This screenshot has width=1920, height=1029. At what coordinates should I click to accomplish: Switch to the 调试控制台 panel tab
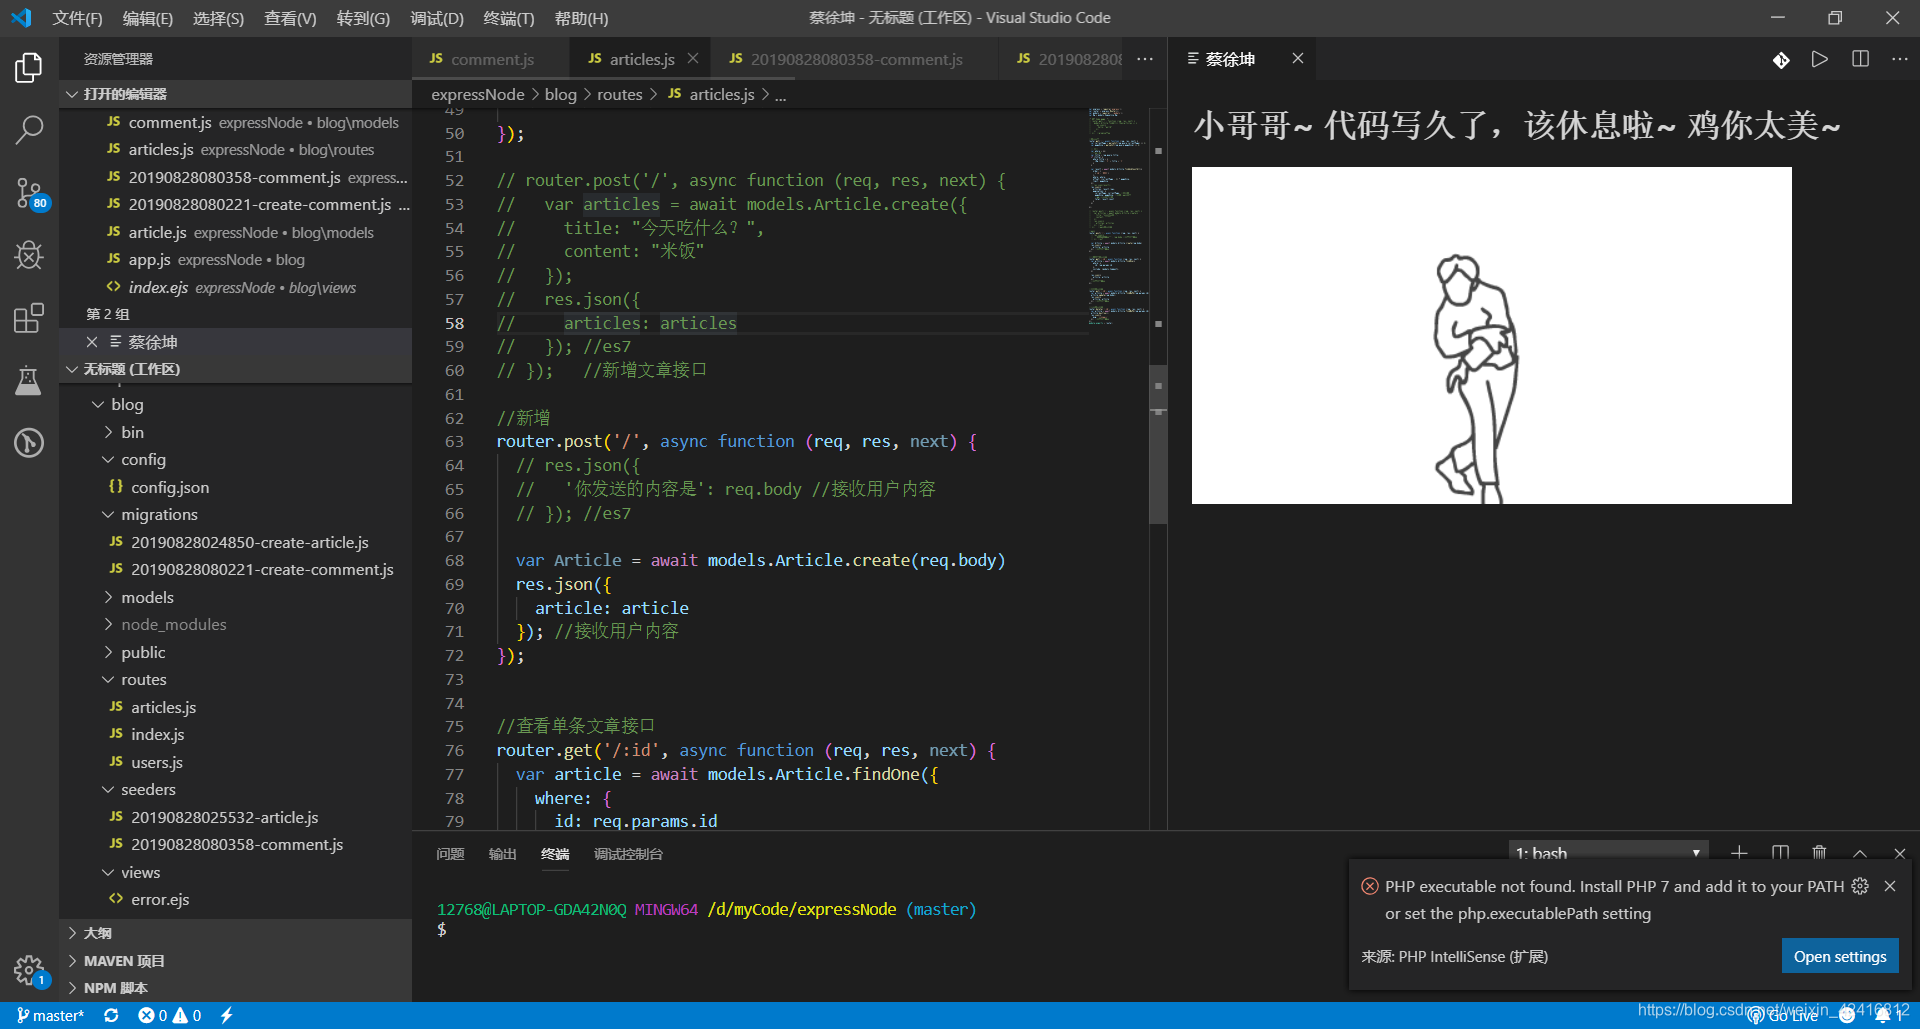(628, 854)
